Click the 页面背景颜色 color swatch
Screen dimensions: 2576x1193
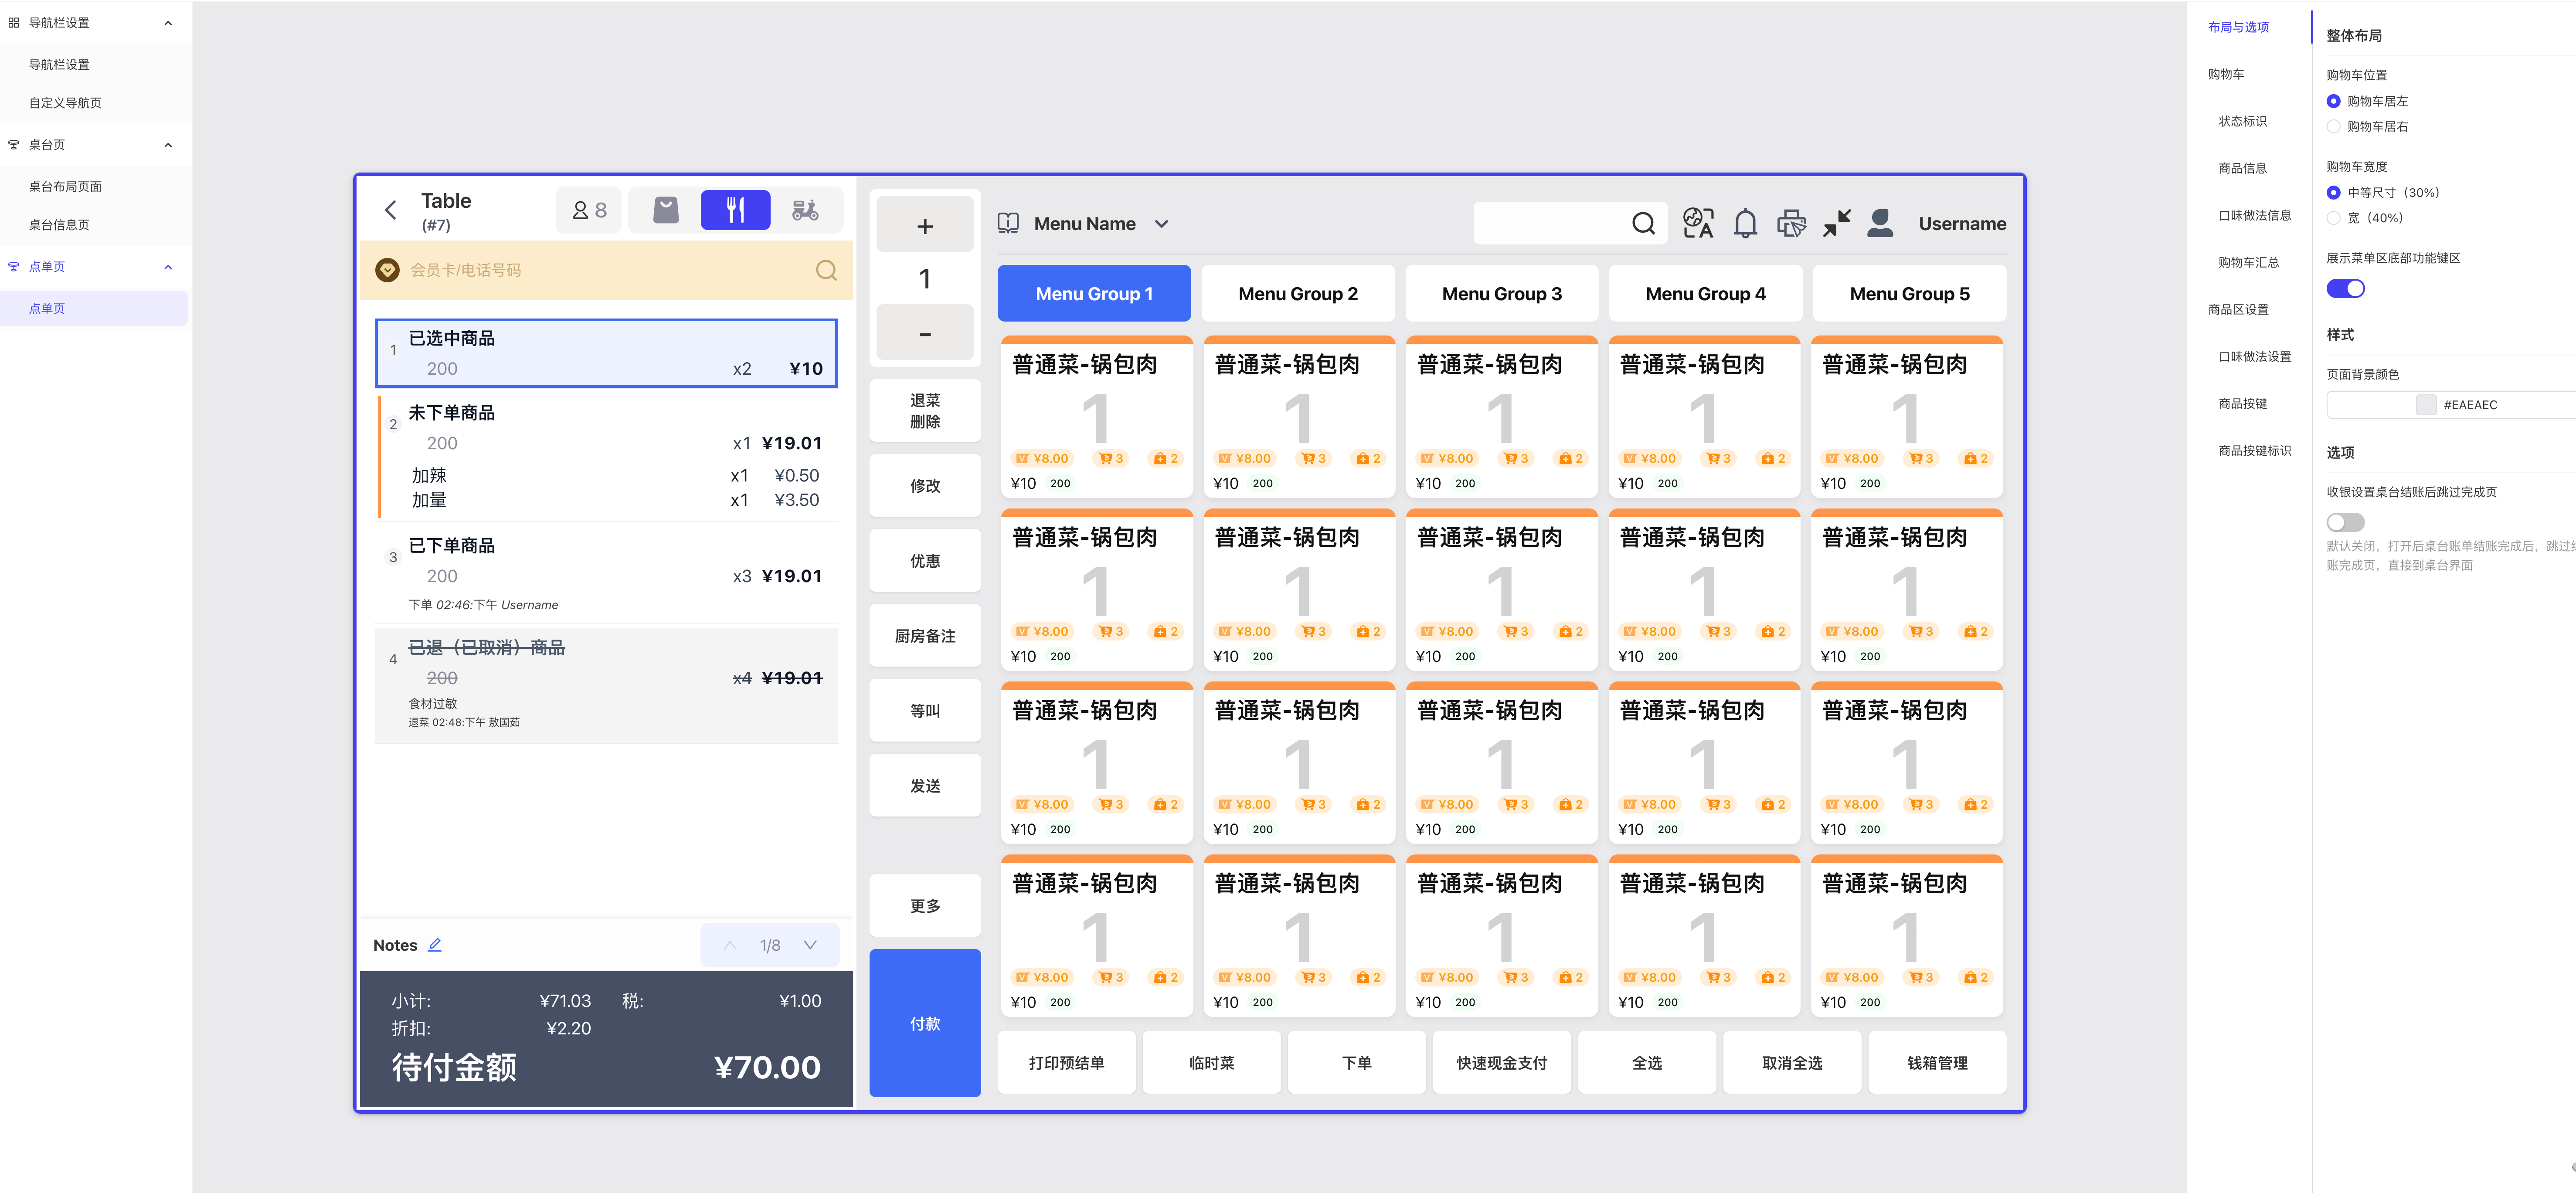(2425, 405)
